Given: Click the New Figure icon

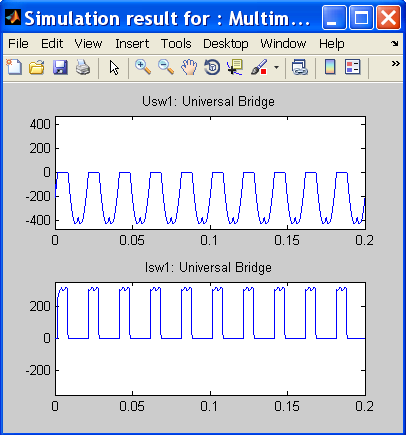Looking at the screenshot, I should point(14,67).
